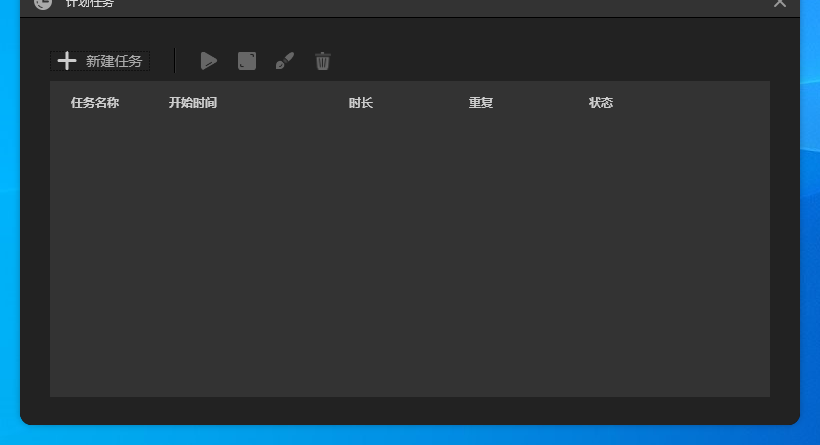
Task: Edit the task using the brush icon
Action: (285, 61)
